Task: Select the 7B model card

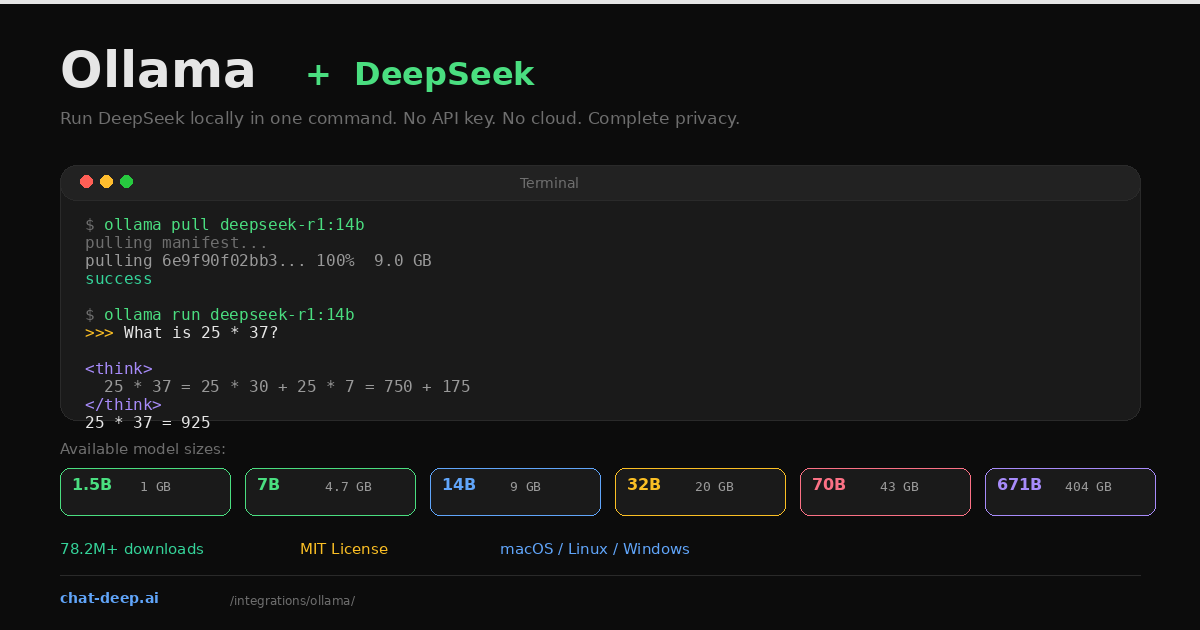Action: point(330,491)
